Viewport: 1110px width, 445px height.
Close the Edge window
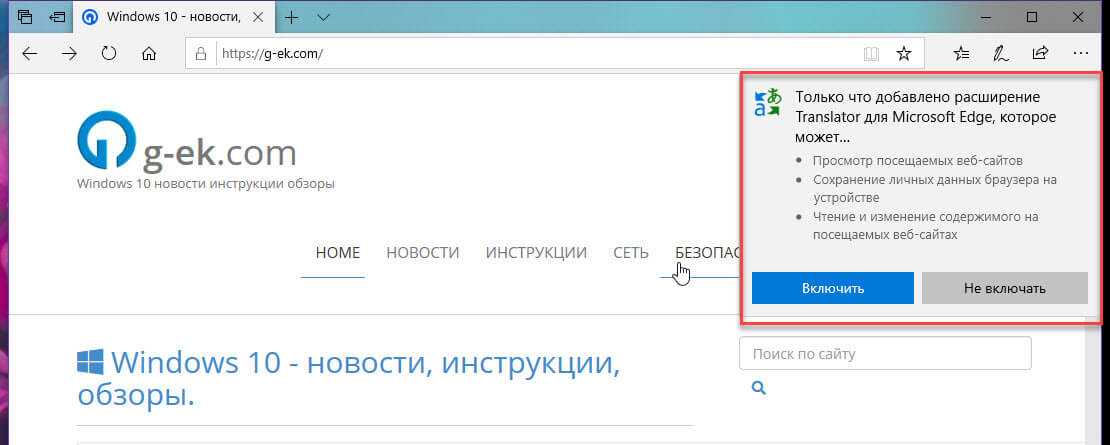click(1078, 17)
